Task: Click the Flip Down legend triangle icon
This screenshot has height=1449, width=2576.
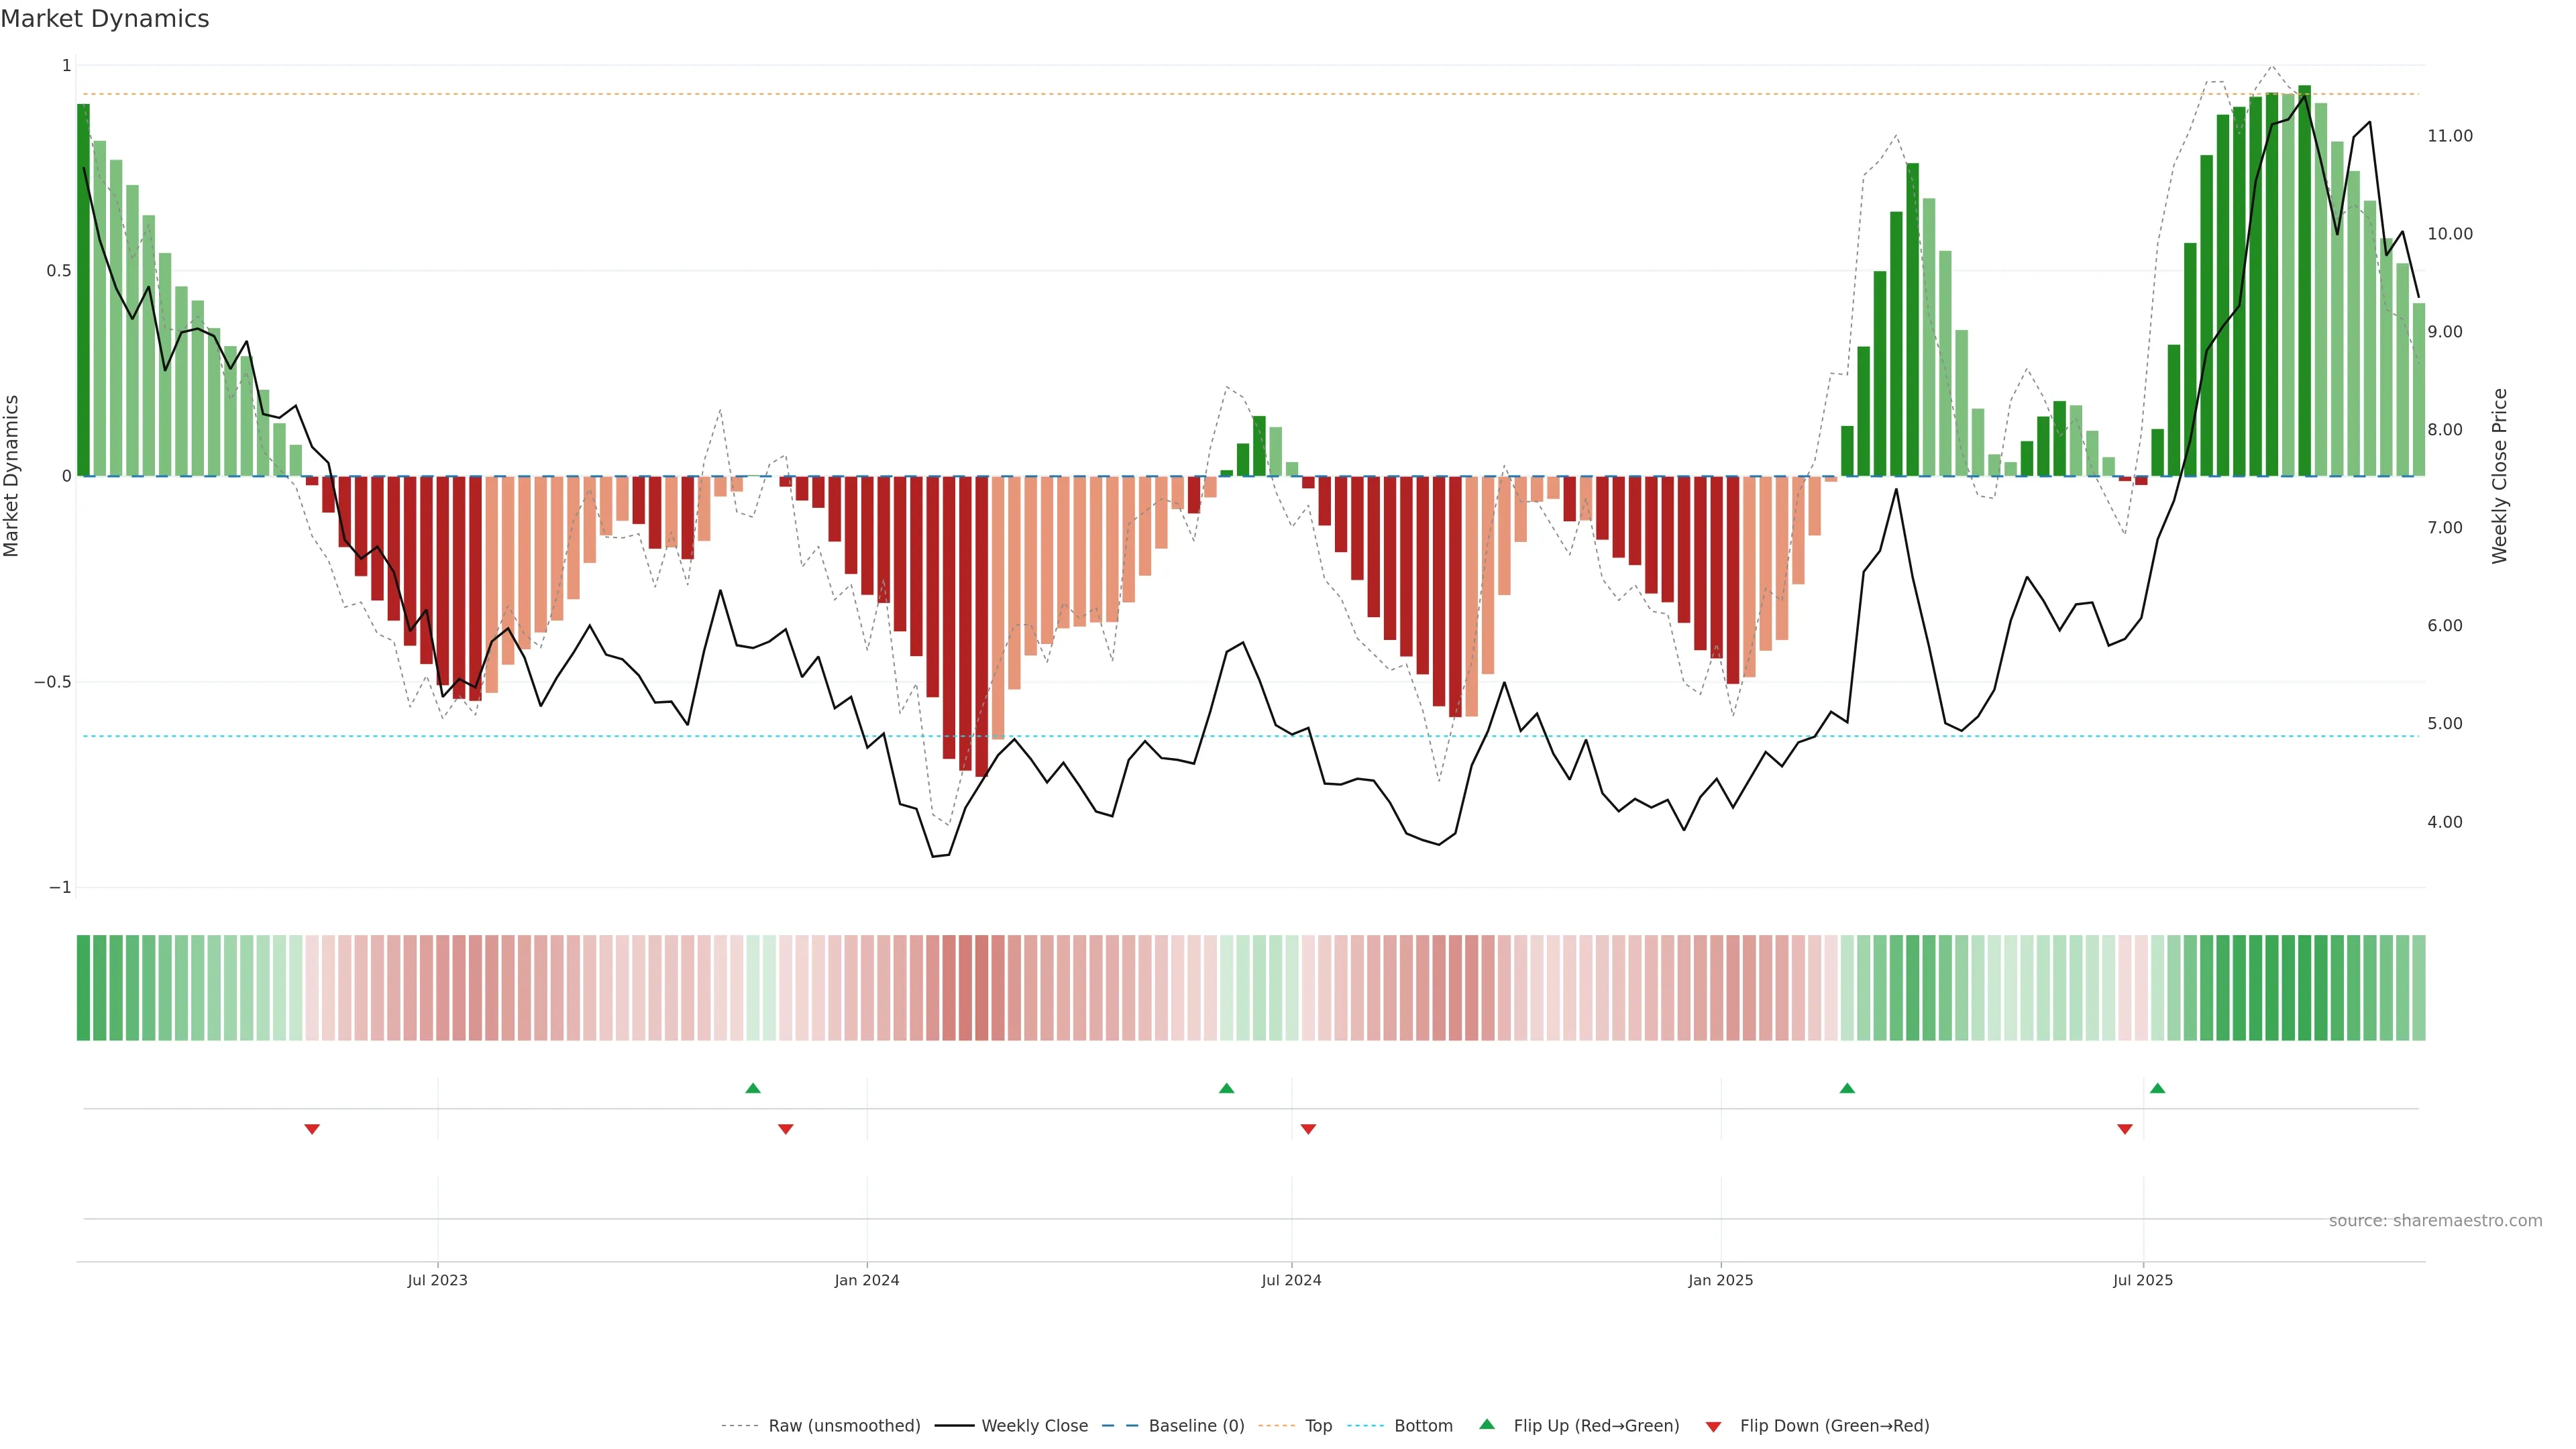Action: [x=1713, y=1426]
